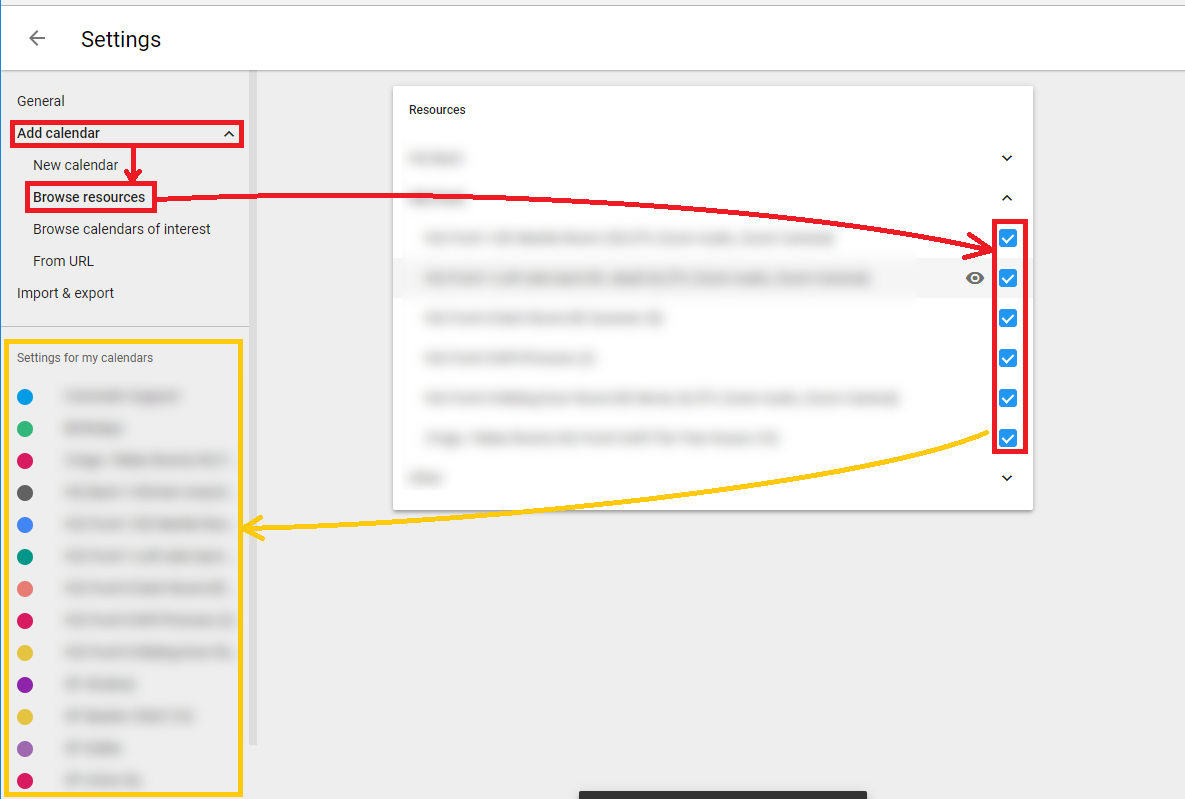Click the salmon-colored calendar dot
The width and height of the screenshot is (1185, 799).
(25, 589)
